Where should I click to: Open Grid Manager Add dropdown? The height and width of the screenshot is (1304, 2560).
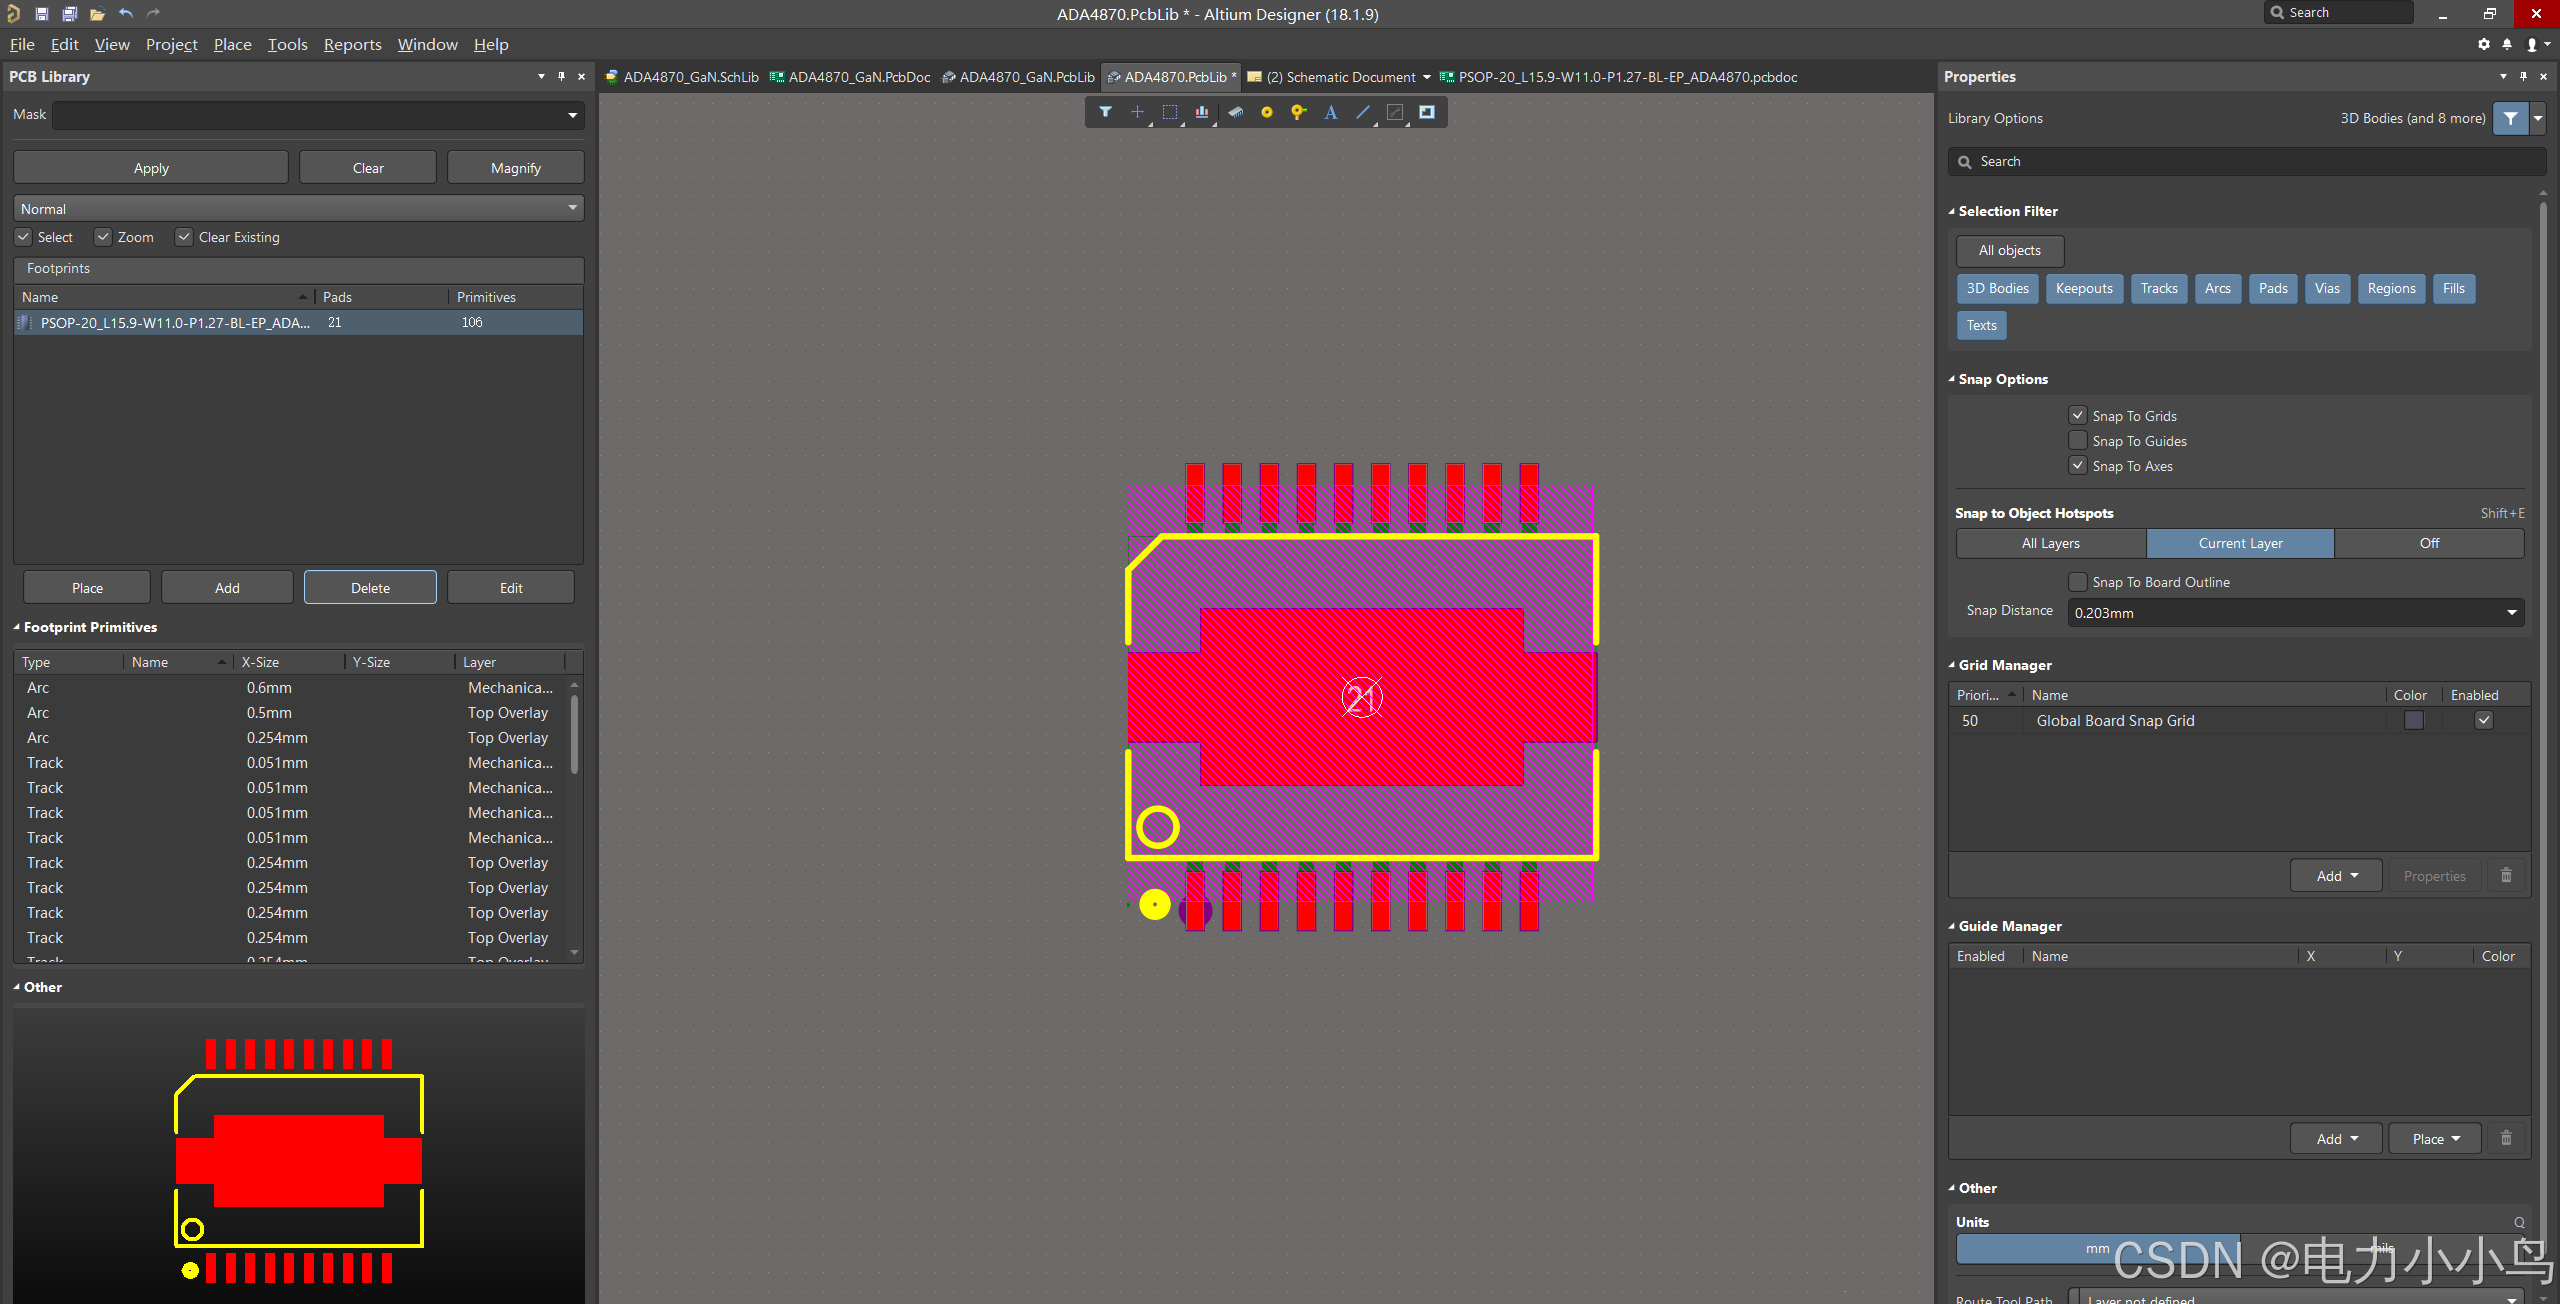(2336, 876)
